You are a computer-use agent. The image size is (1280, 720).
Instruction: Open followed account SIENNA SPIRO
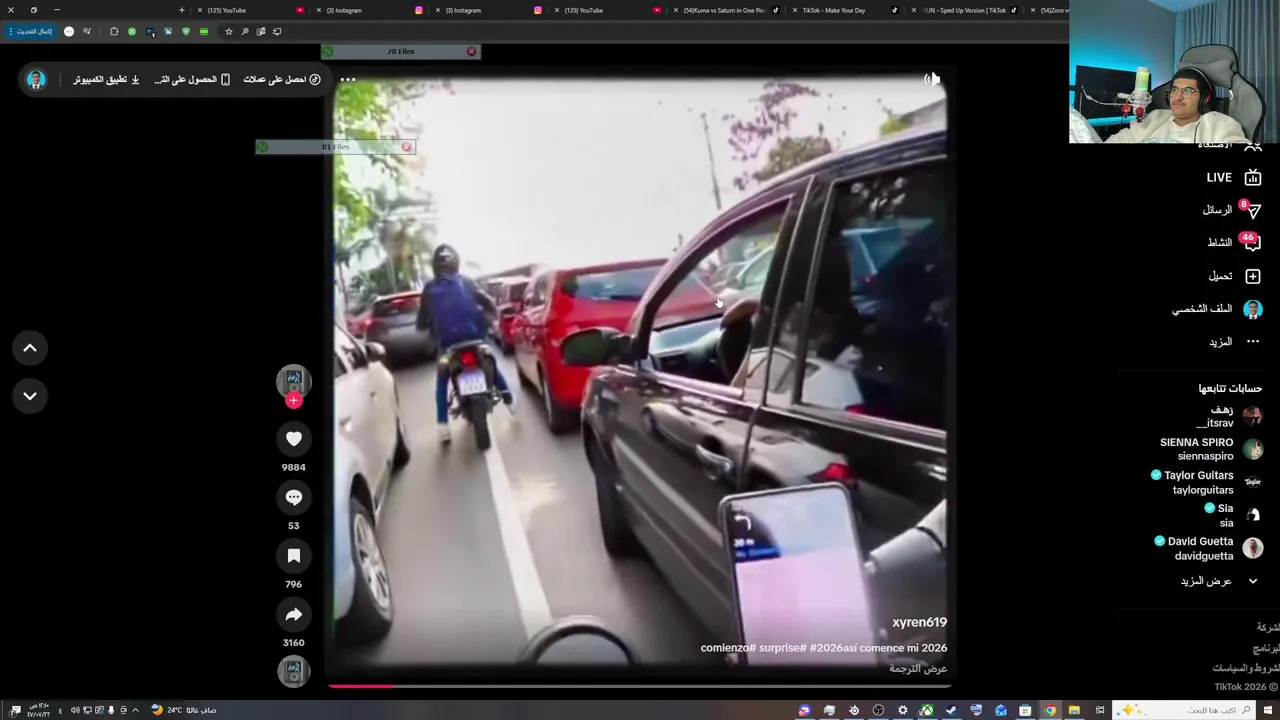pos(1211,449)
